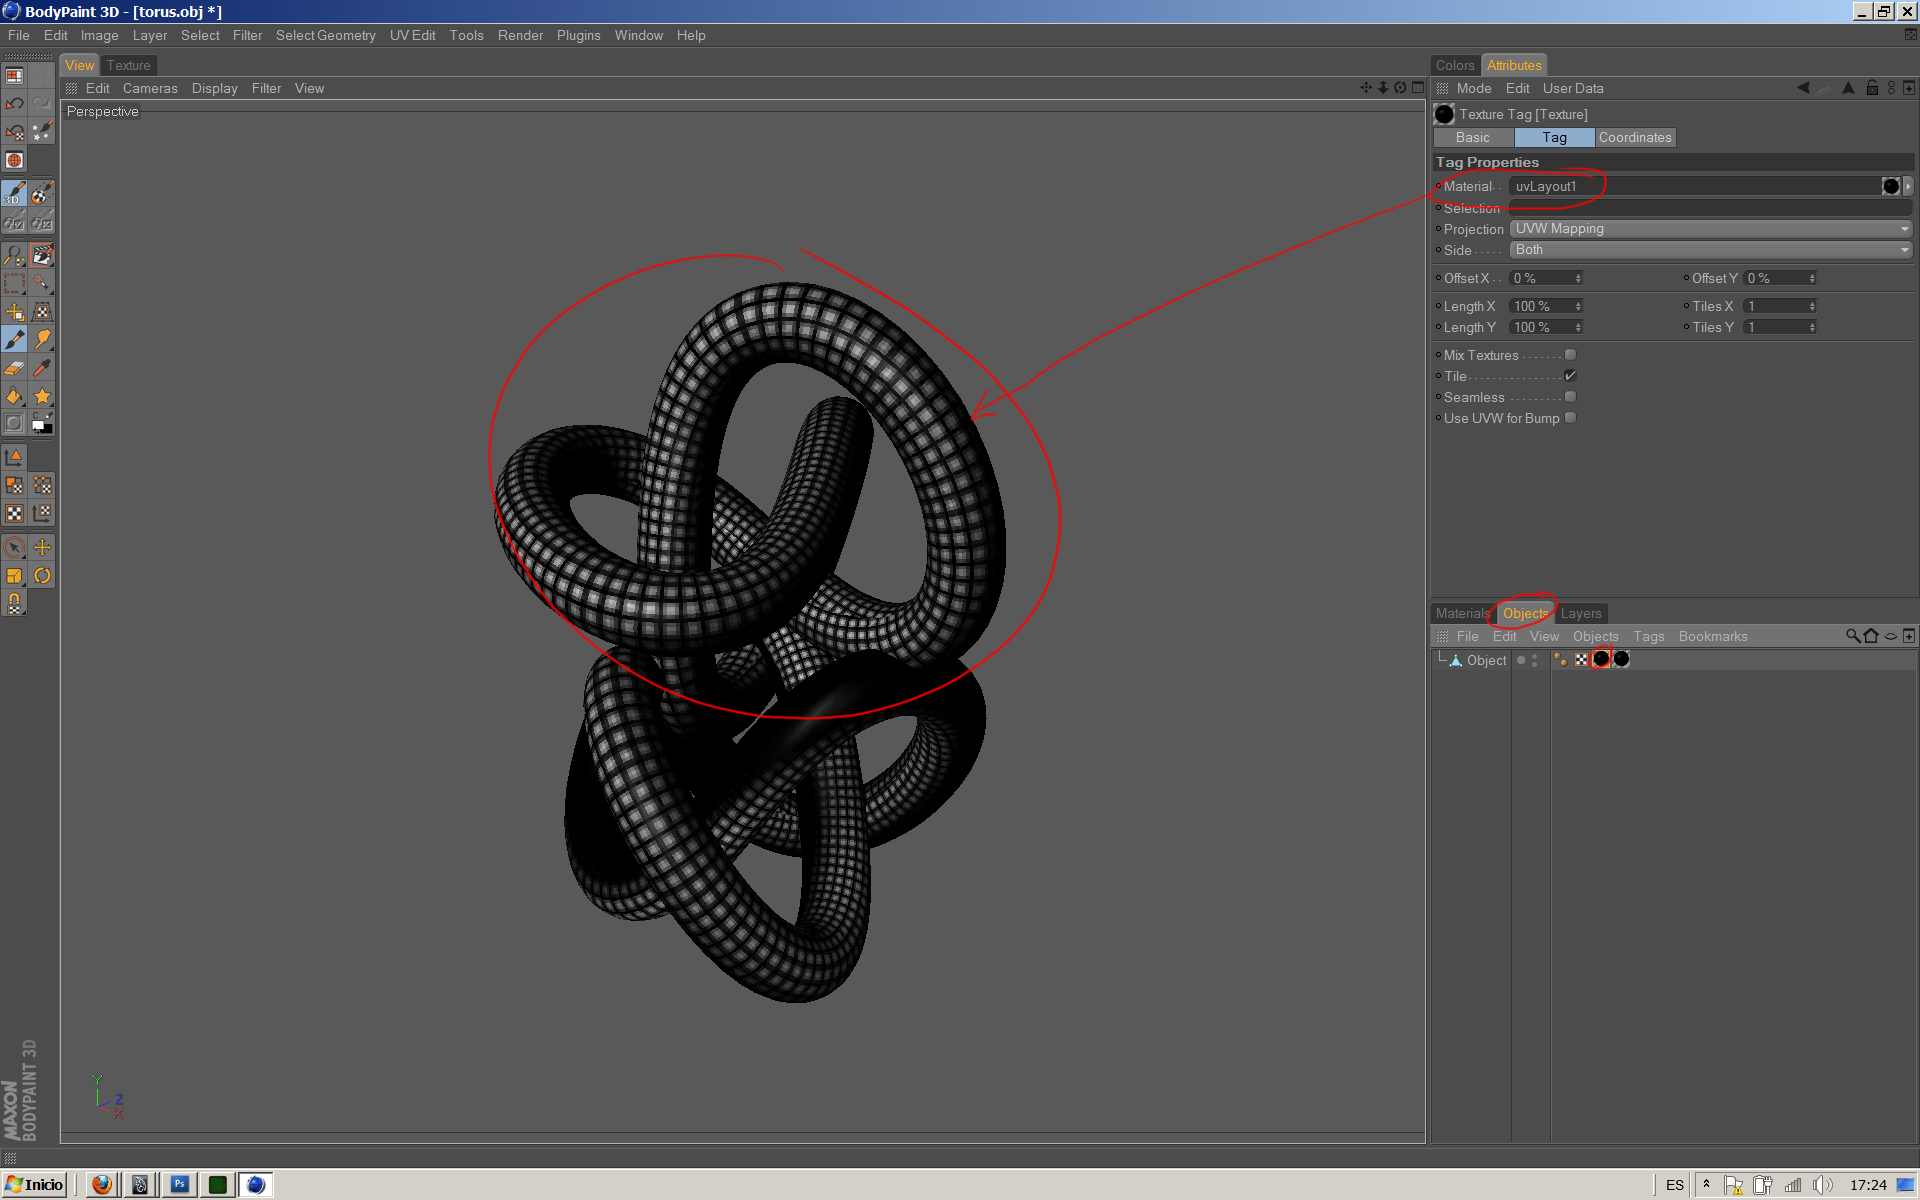Uncheck the Tile checkbox
The image size is (1920, 1200).
(x=1570, y=376)
